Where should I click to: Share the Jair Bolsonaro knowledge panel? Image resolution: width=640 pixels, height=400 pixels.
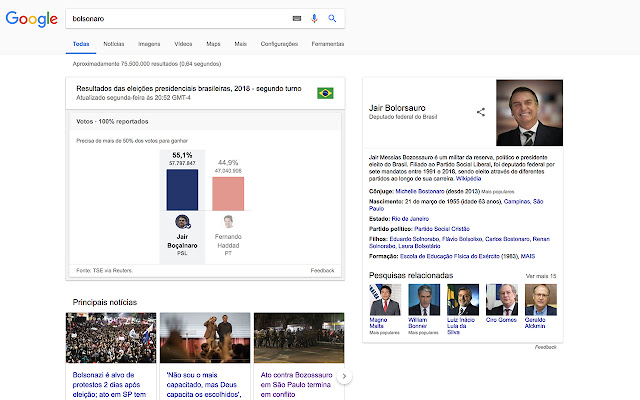click(481, 112)
